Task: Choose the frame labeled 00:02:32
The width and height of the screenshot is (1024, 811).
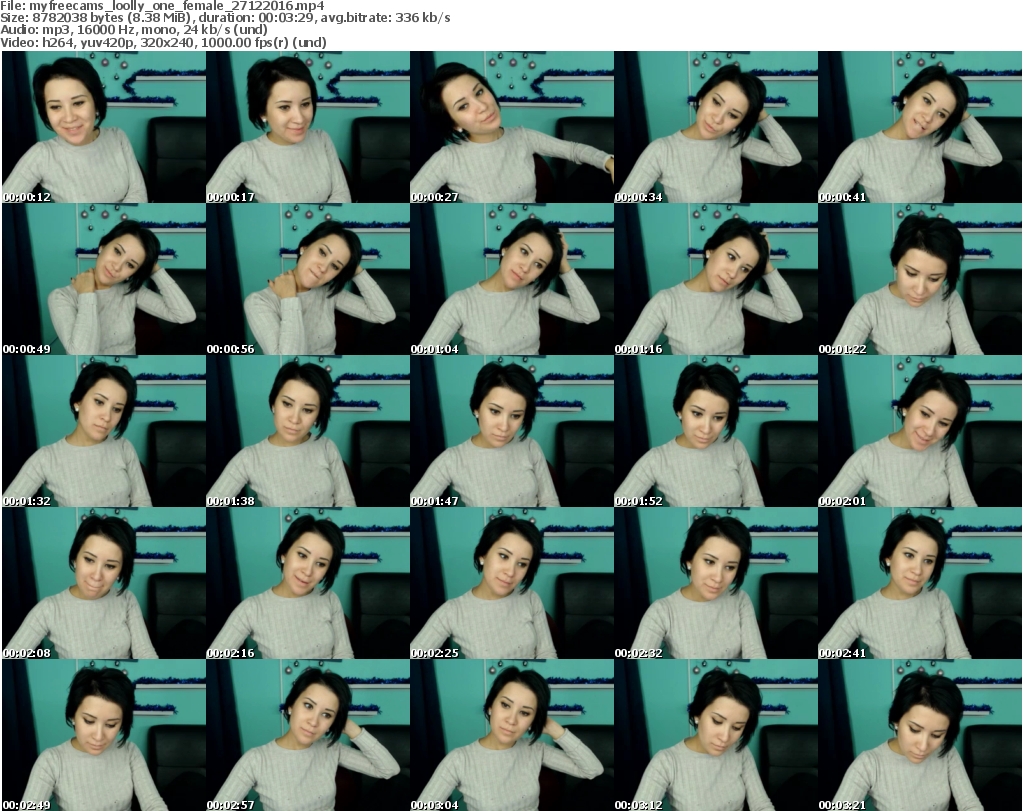Action: click(x=716, y=583)
